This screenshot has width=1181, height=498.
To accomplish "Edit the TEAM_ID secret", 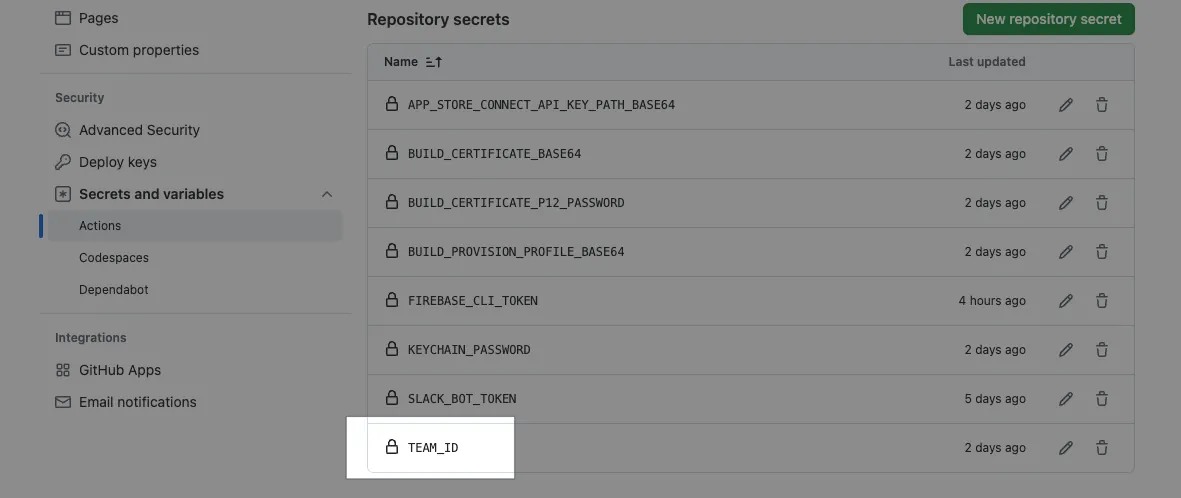I will point(1066,448).
